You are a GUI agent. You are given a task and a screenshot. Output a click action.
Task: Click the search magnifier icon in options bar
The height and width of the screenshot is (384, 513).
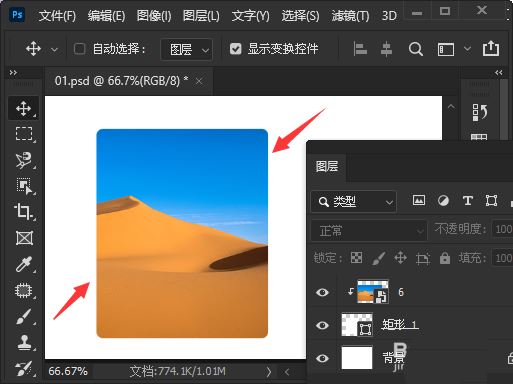416,49
